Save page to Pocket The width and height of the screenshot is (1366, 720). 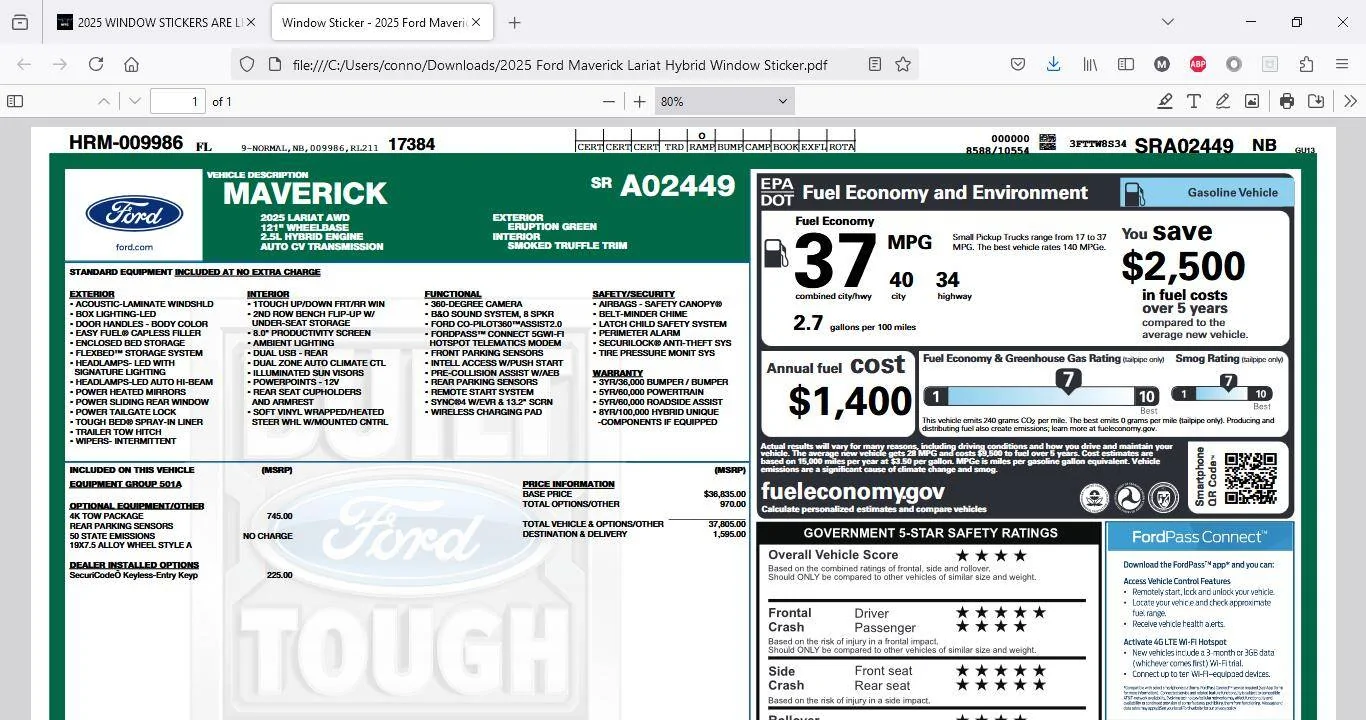pos(1018,64)
